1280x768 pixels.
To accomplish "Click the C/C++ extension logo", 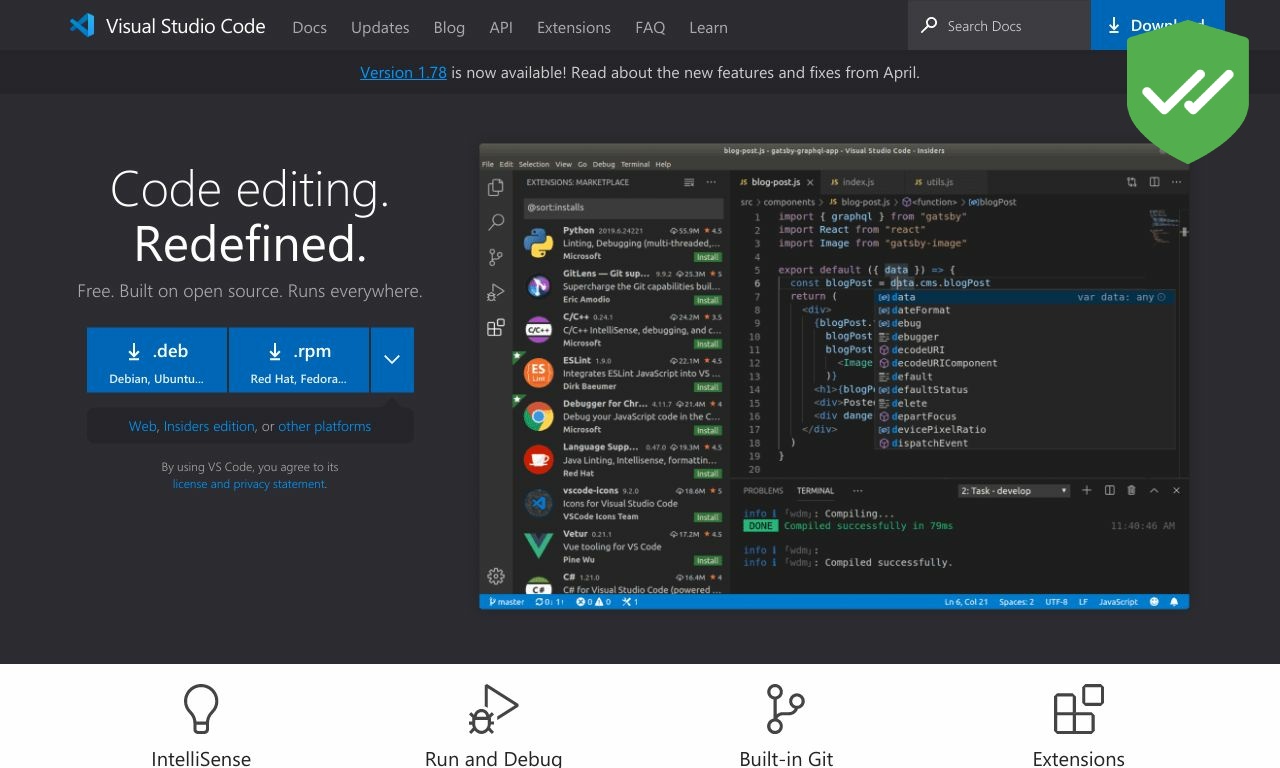I will [539, 330].
